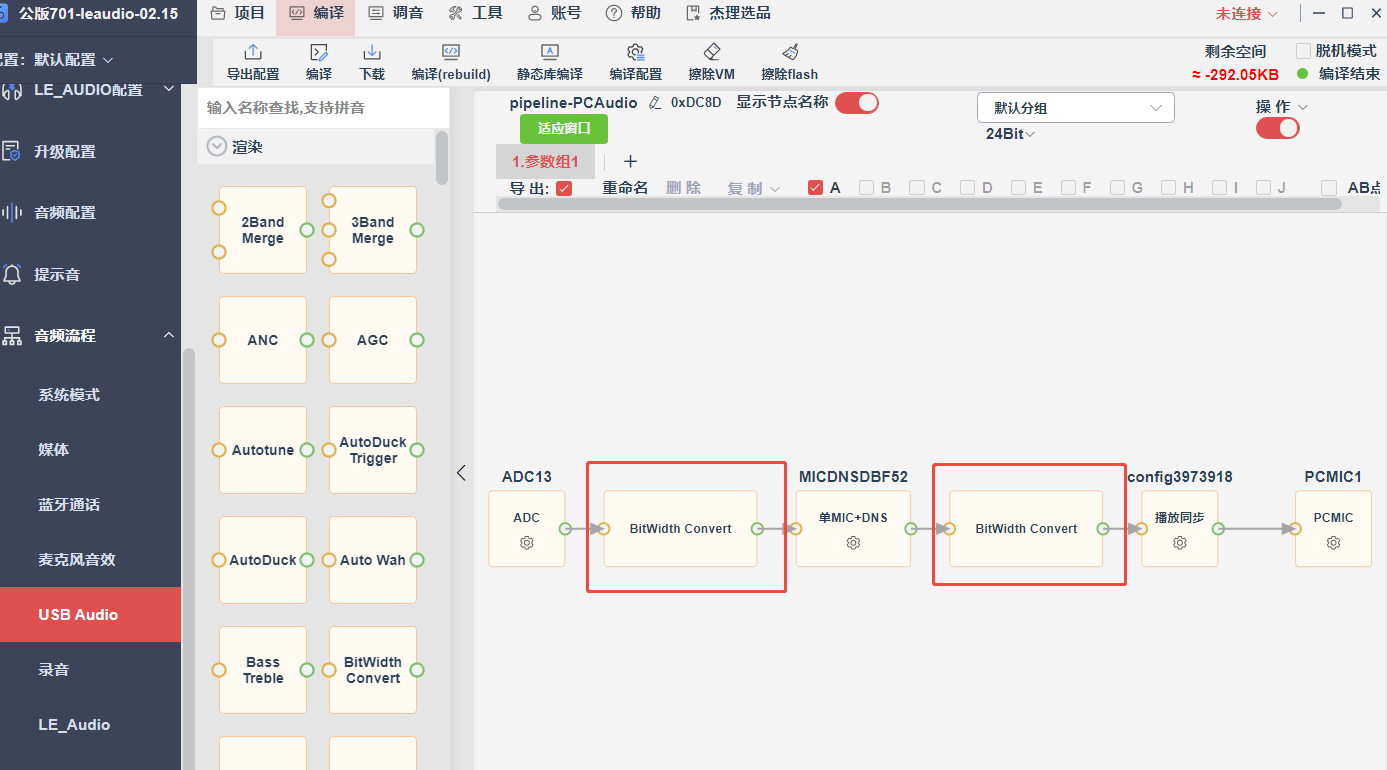Select the AutoDuck Trigger module
1387x770 pixels.
(373, 450)
